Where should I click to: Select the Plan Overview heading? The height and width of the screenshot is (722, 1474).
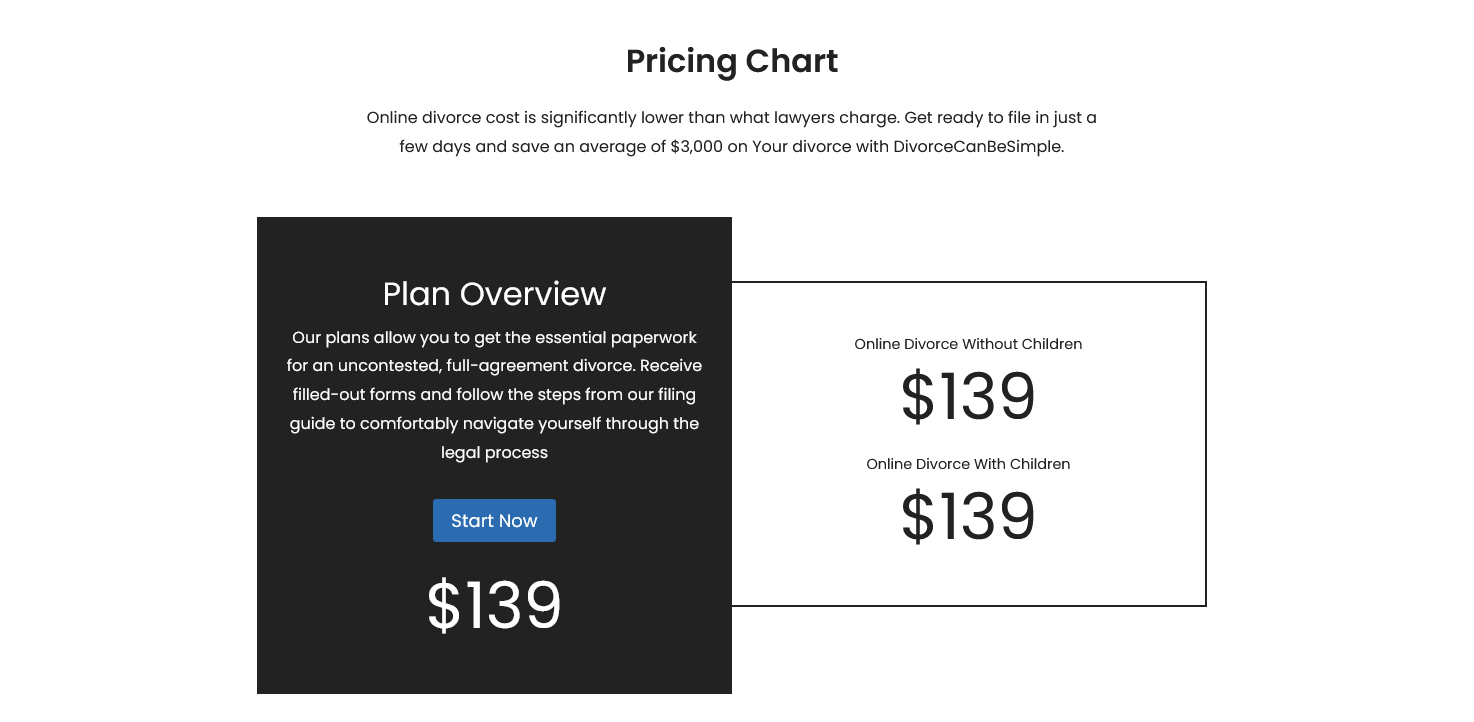coord(494,294)
